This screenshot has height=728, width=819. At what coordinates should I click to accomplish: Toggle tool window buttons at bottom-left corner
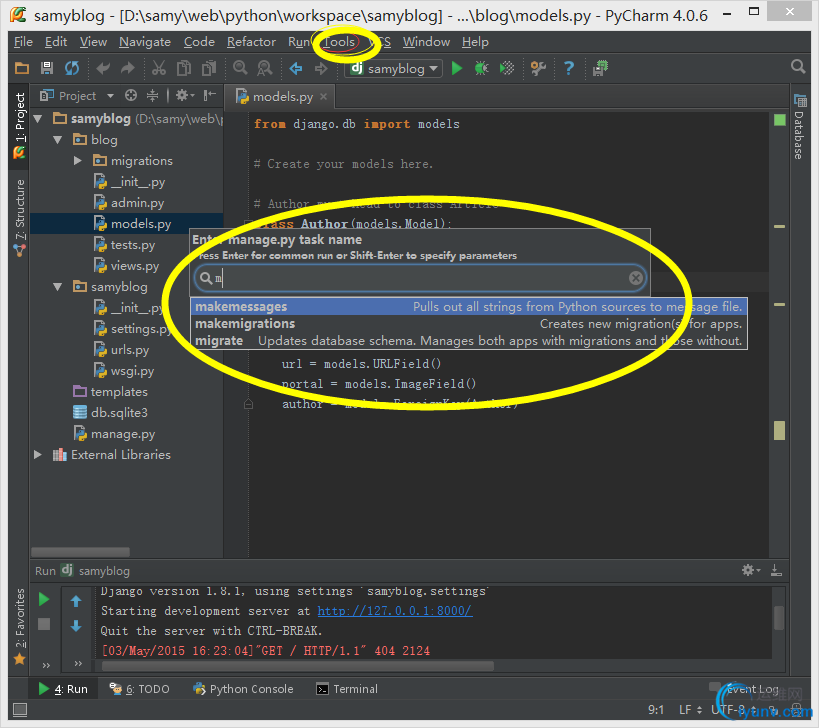[x=20, y=709]
